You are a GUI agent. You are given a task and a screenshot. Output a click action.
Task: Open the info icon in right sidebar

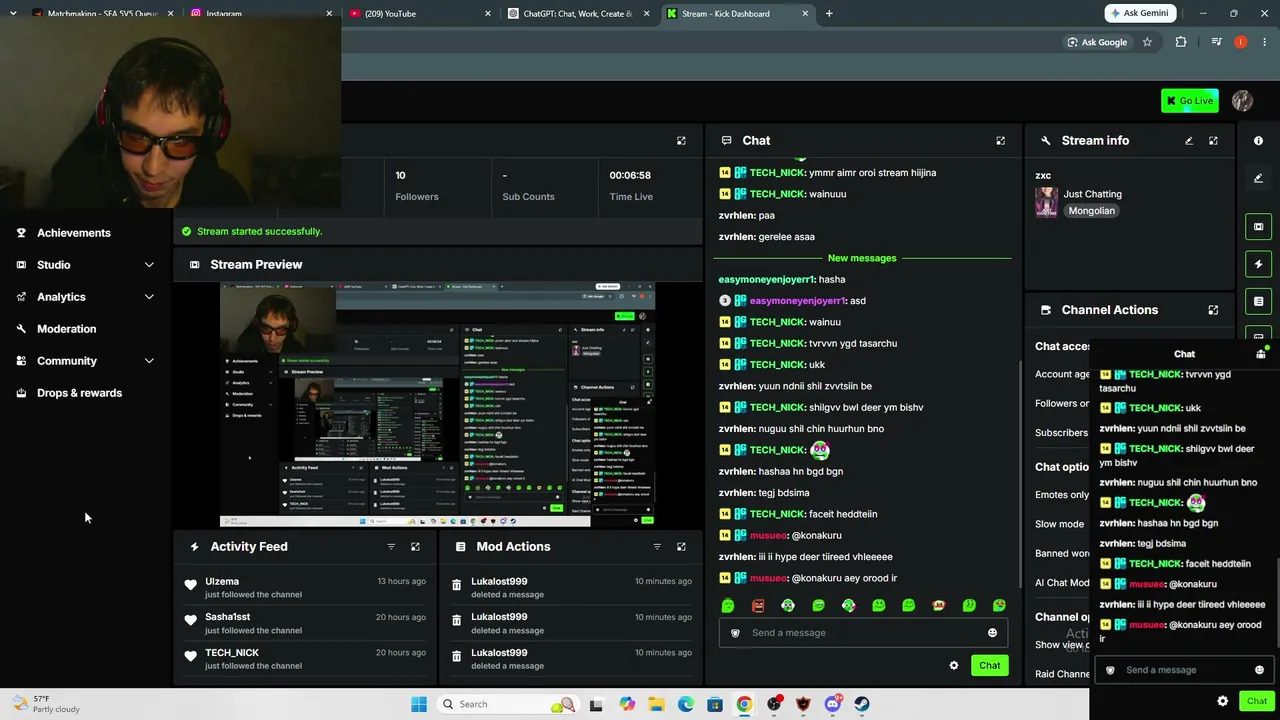point(1258,141)
